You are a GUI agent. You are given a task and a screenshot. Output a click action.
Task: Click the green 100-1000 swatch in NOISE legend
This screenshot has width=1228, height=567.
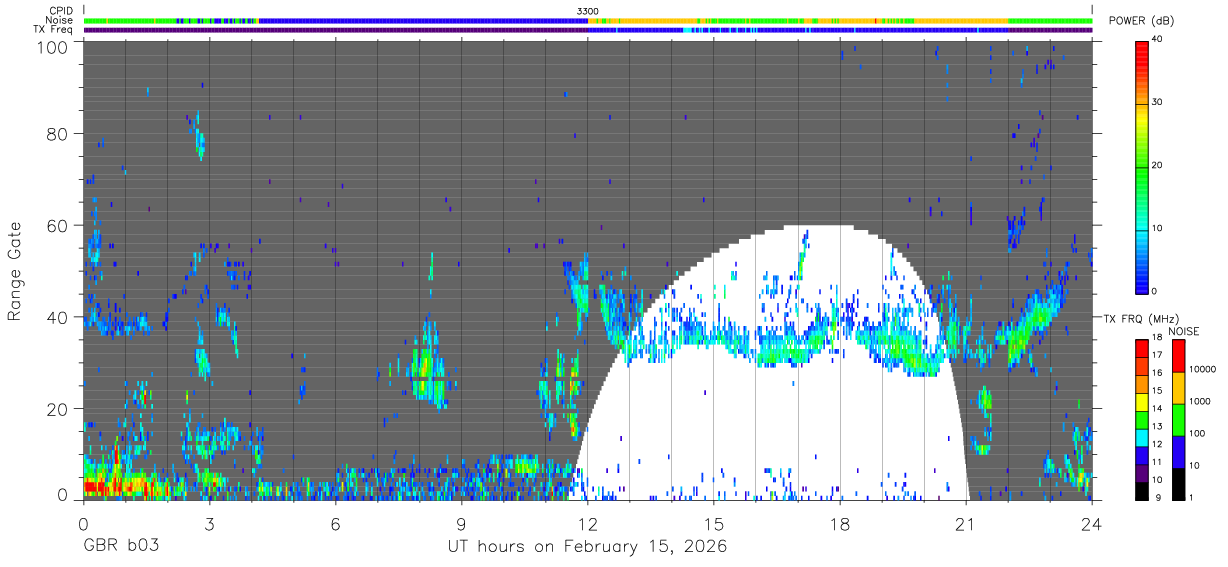pos(1178,419)
